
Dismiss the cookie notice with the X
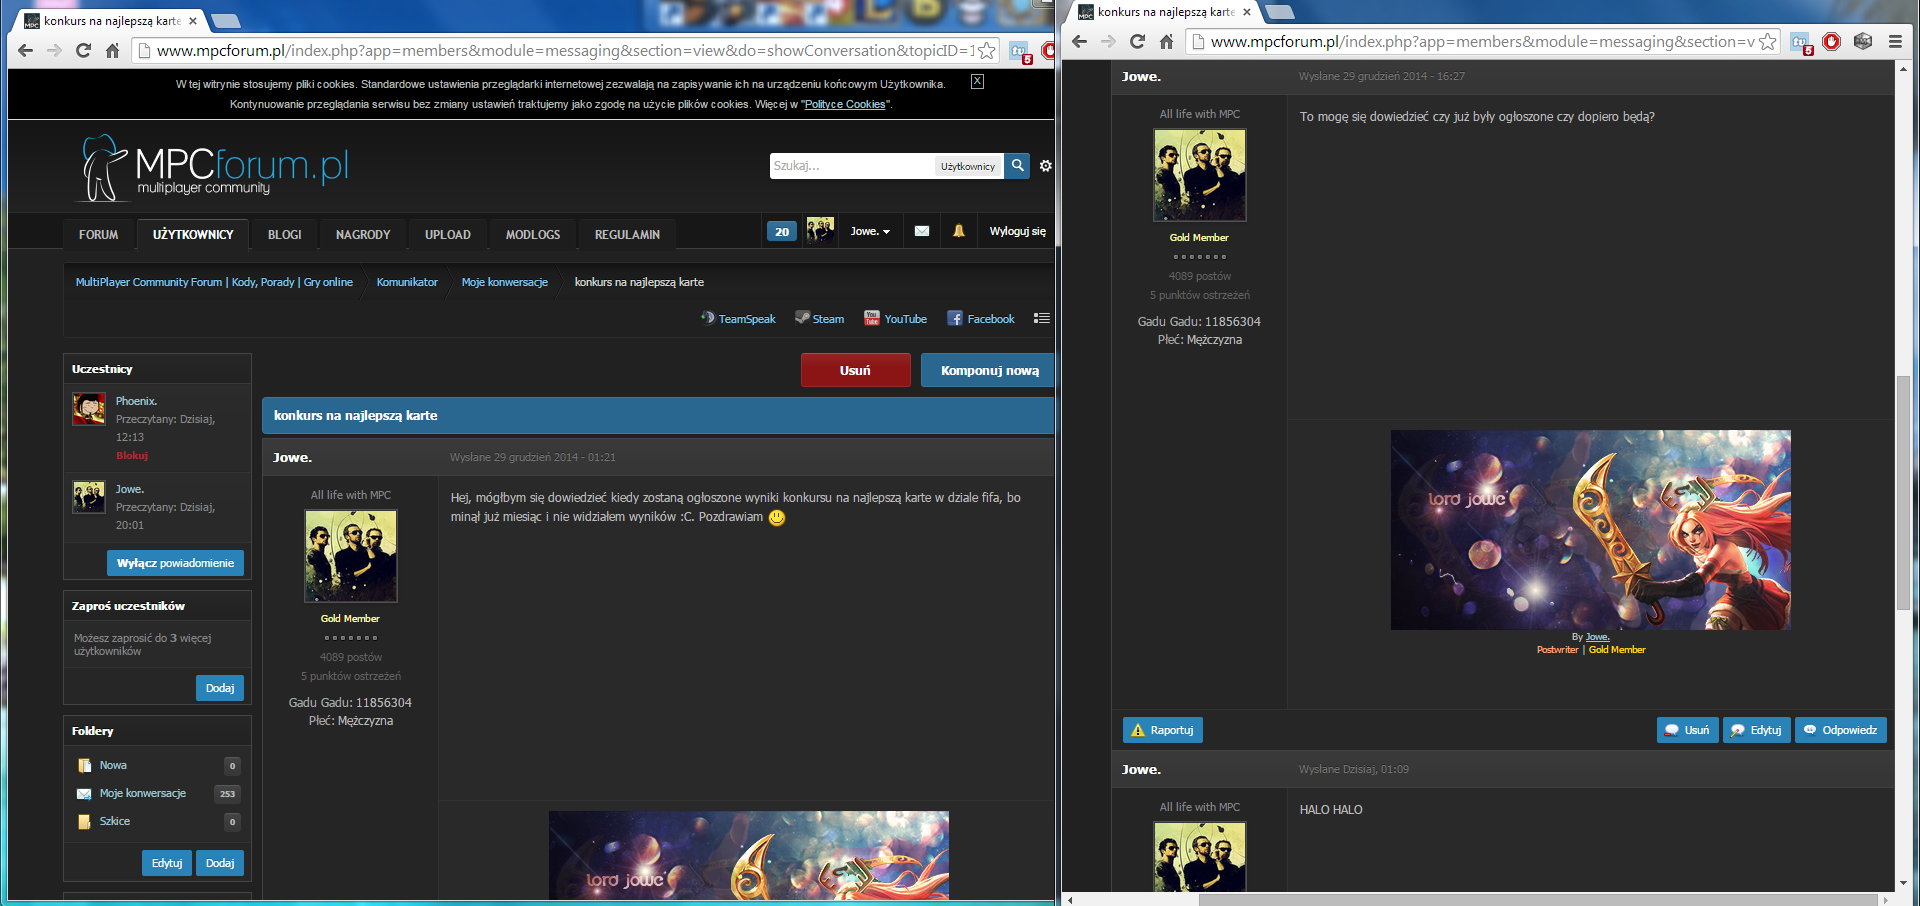(977, 82)
